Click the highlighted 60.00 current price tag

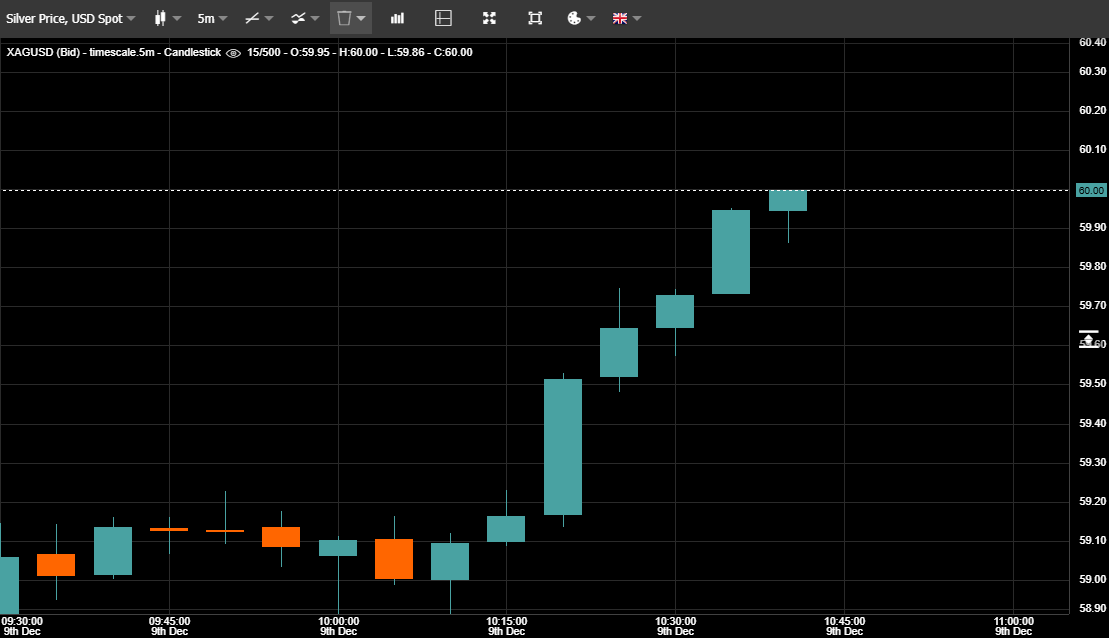(x=1091, y=190)
